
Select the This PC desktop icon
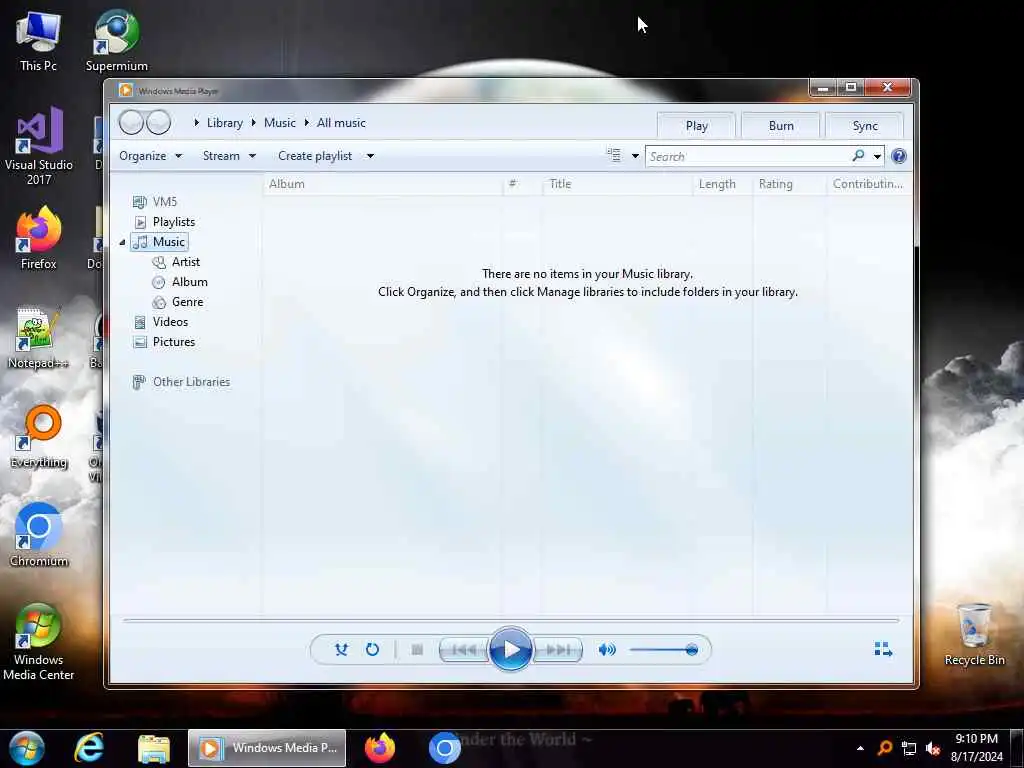click(38, 40)
